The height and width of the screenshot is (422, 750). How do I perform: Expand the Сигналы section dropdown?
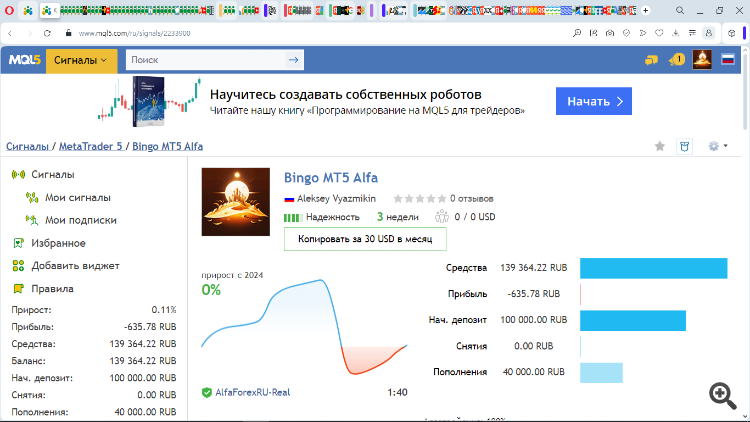pyautogui.click(x=81, y=60)
